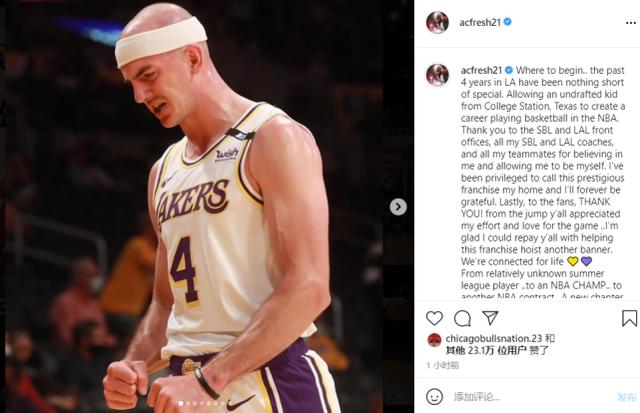Open acfresh21 username link in header
The image size is (640, 413).
[480, 22]
